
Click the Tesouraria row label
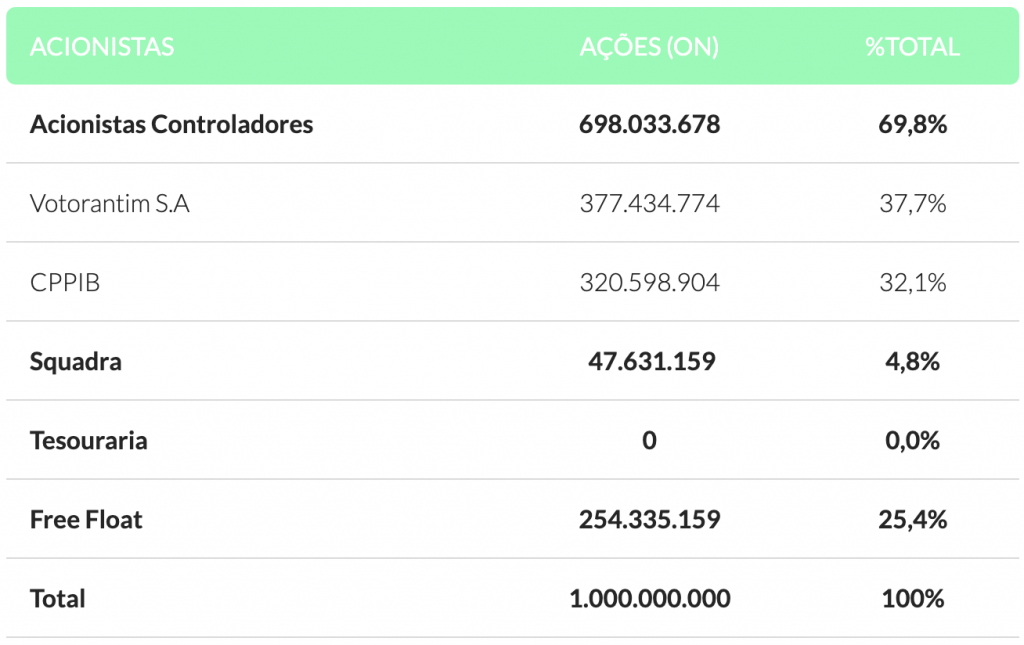88,441
